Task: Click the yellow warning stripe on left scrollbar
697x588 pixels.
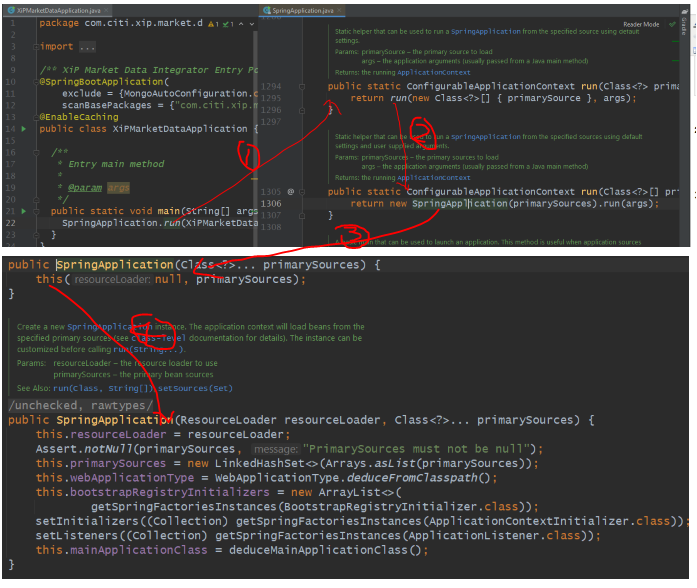Action: [x=254, y=179]
